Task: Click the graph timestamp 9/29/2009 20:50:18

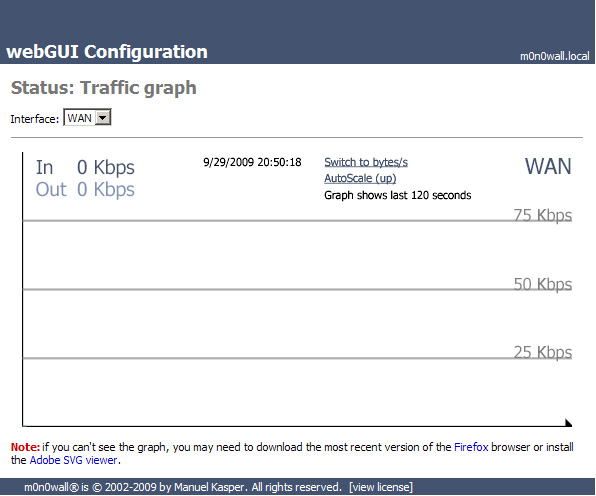Action: (252, 162)
